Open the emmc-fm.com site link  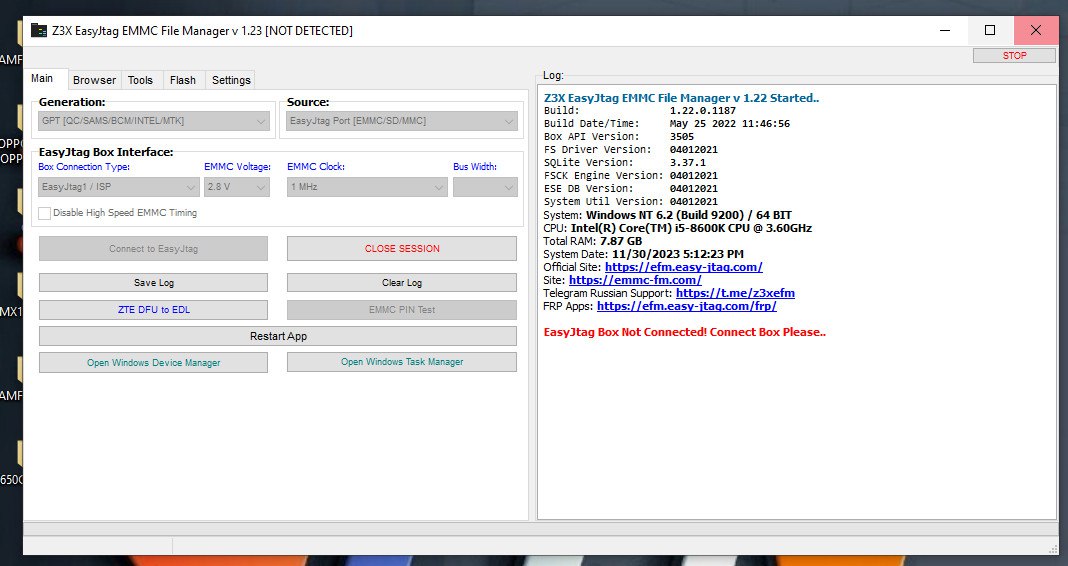635,280
